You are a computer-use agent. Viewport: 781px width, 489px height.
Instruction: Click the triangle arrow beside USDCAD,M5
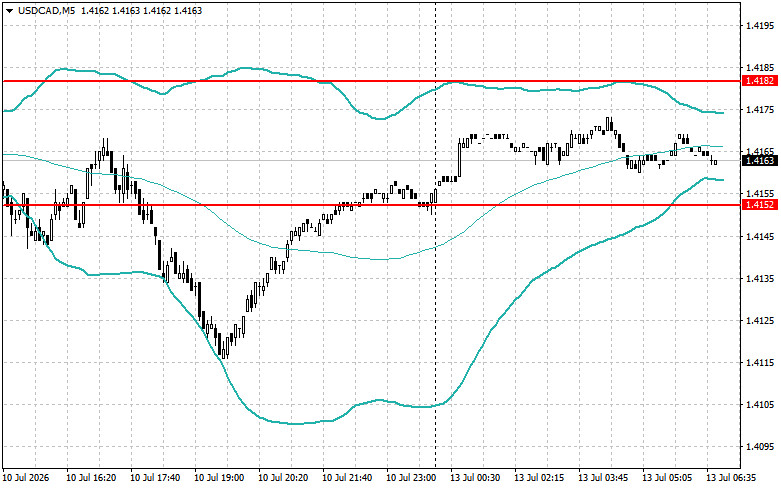pos(9,10)
